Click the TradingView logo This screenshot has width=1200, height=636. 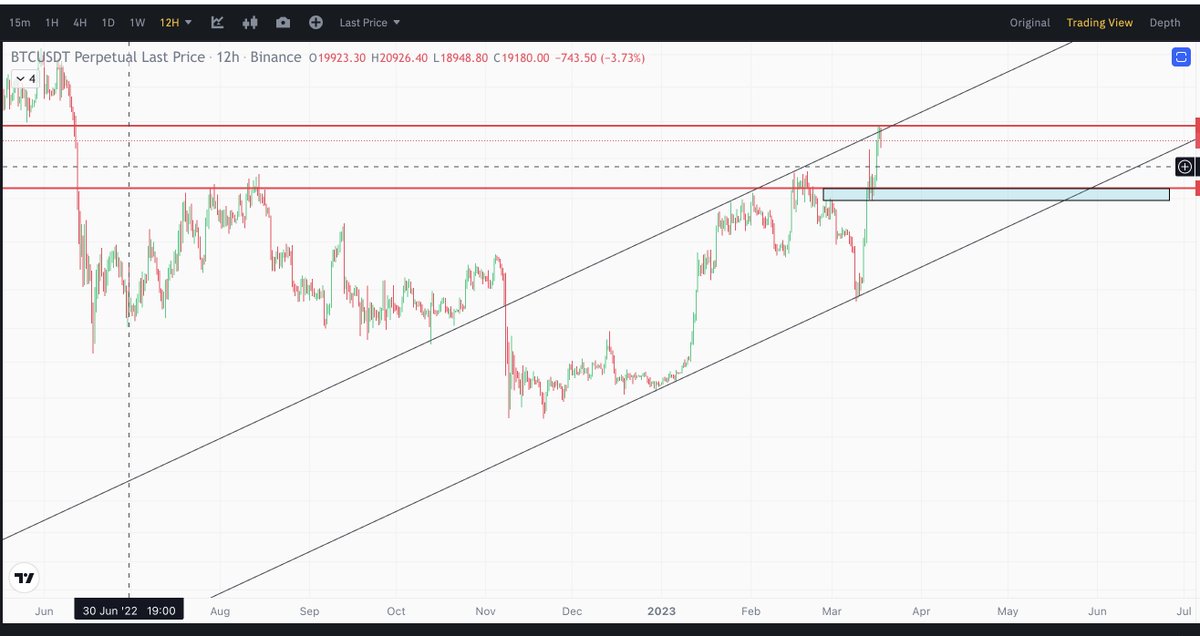(24, 578)
